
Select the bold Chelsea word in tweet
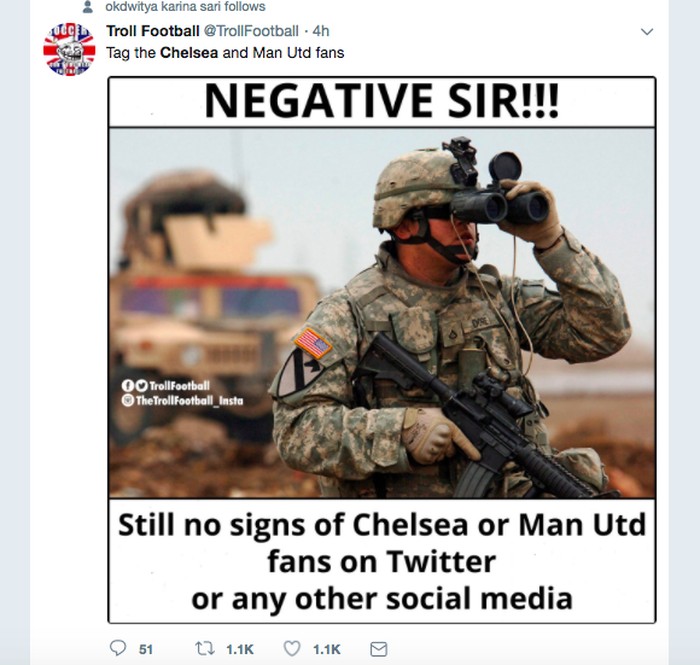coord(189,53)
